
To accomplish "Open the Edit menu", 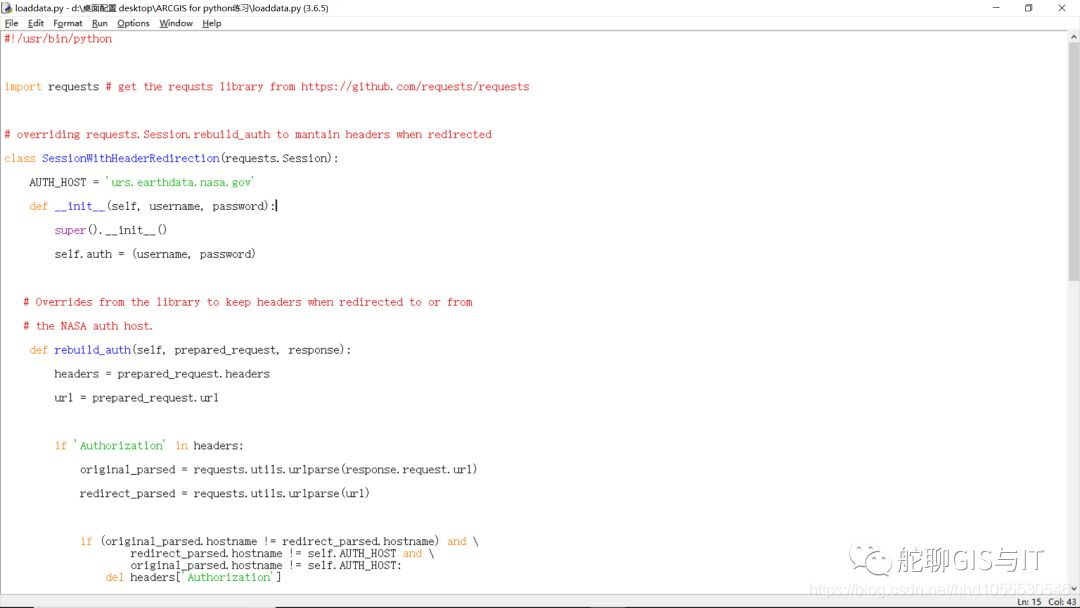I will pyautogui.click(x=36, y=23).
